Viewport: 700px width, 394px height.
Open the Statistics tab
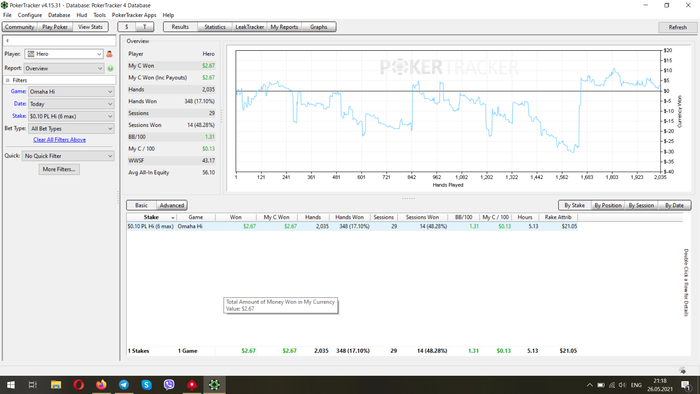215,27
